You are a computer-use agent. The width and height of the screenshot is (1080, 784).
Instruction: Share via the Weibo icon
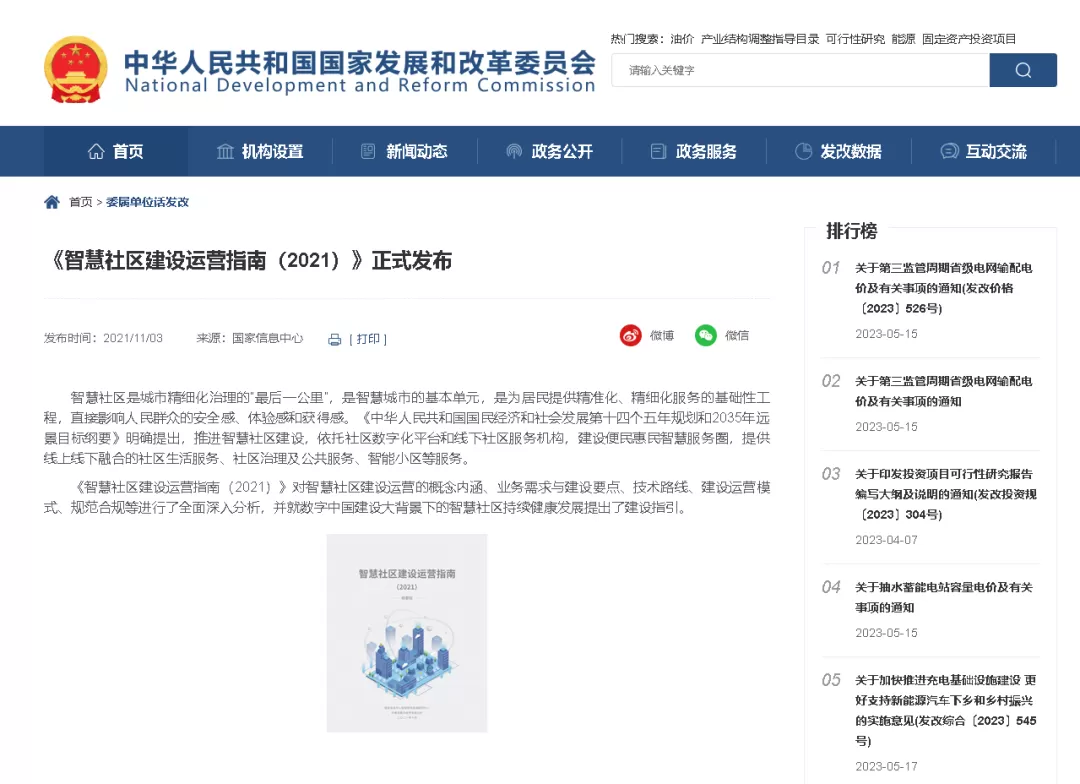630,336
